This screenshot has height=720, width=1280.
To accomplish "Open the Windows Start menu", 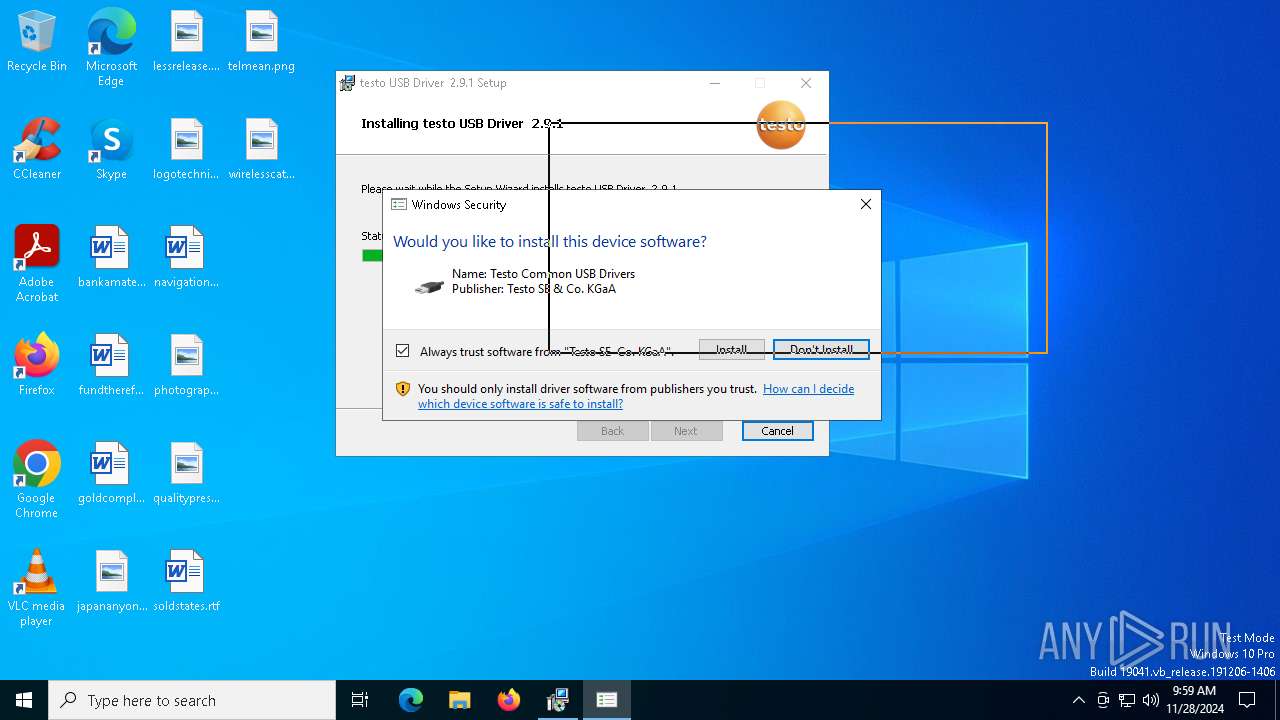I will click(24, 700).
